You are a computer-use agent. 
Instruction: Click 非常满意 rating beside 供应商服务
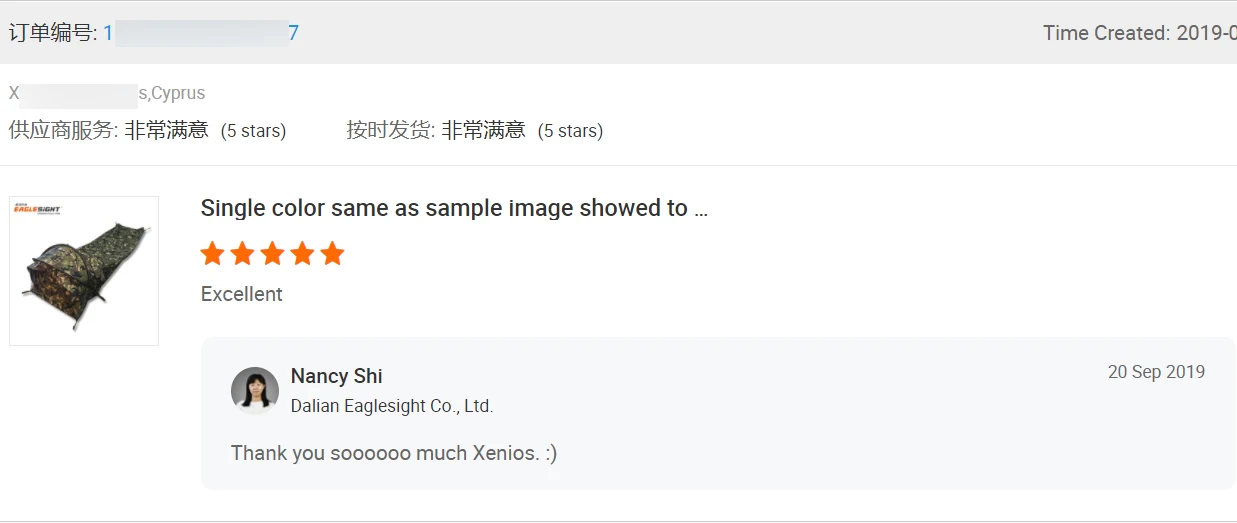click(166, 130)
